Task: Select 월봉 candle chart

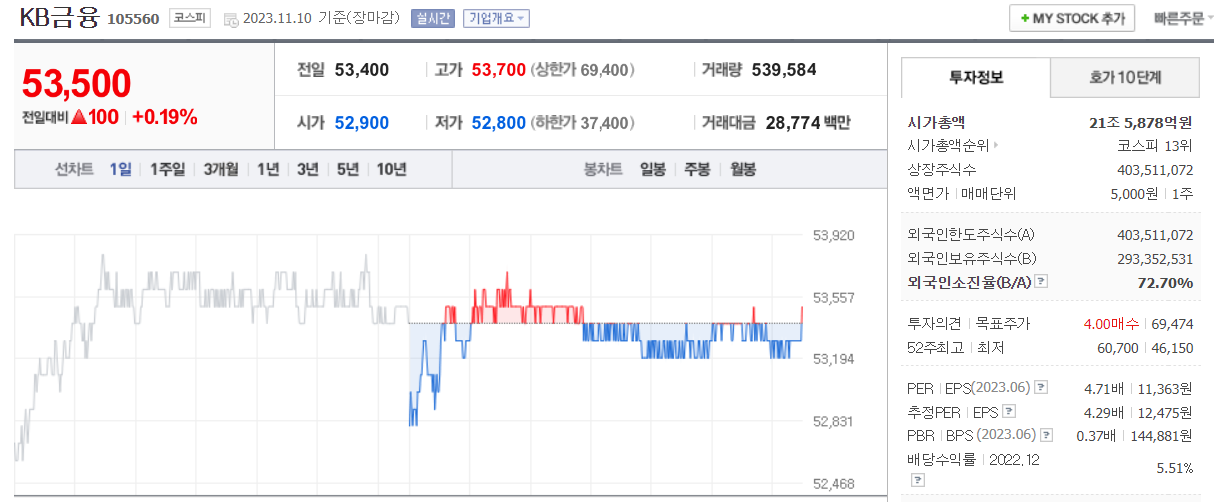Action: [x=743, y=169]
